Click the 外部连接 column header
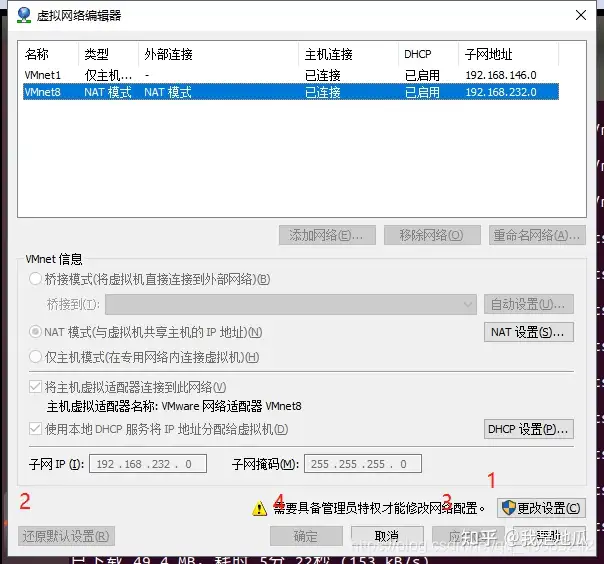 [x=218, y=54]
